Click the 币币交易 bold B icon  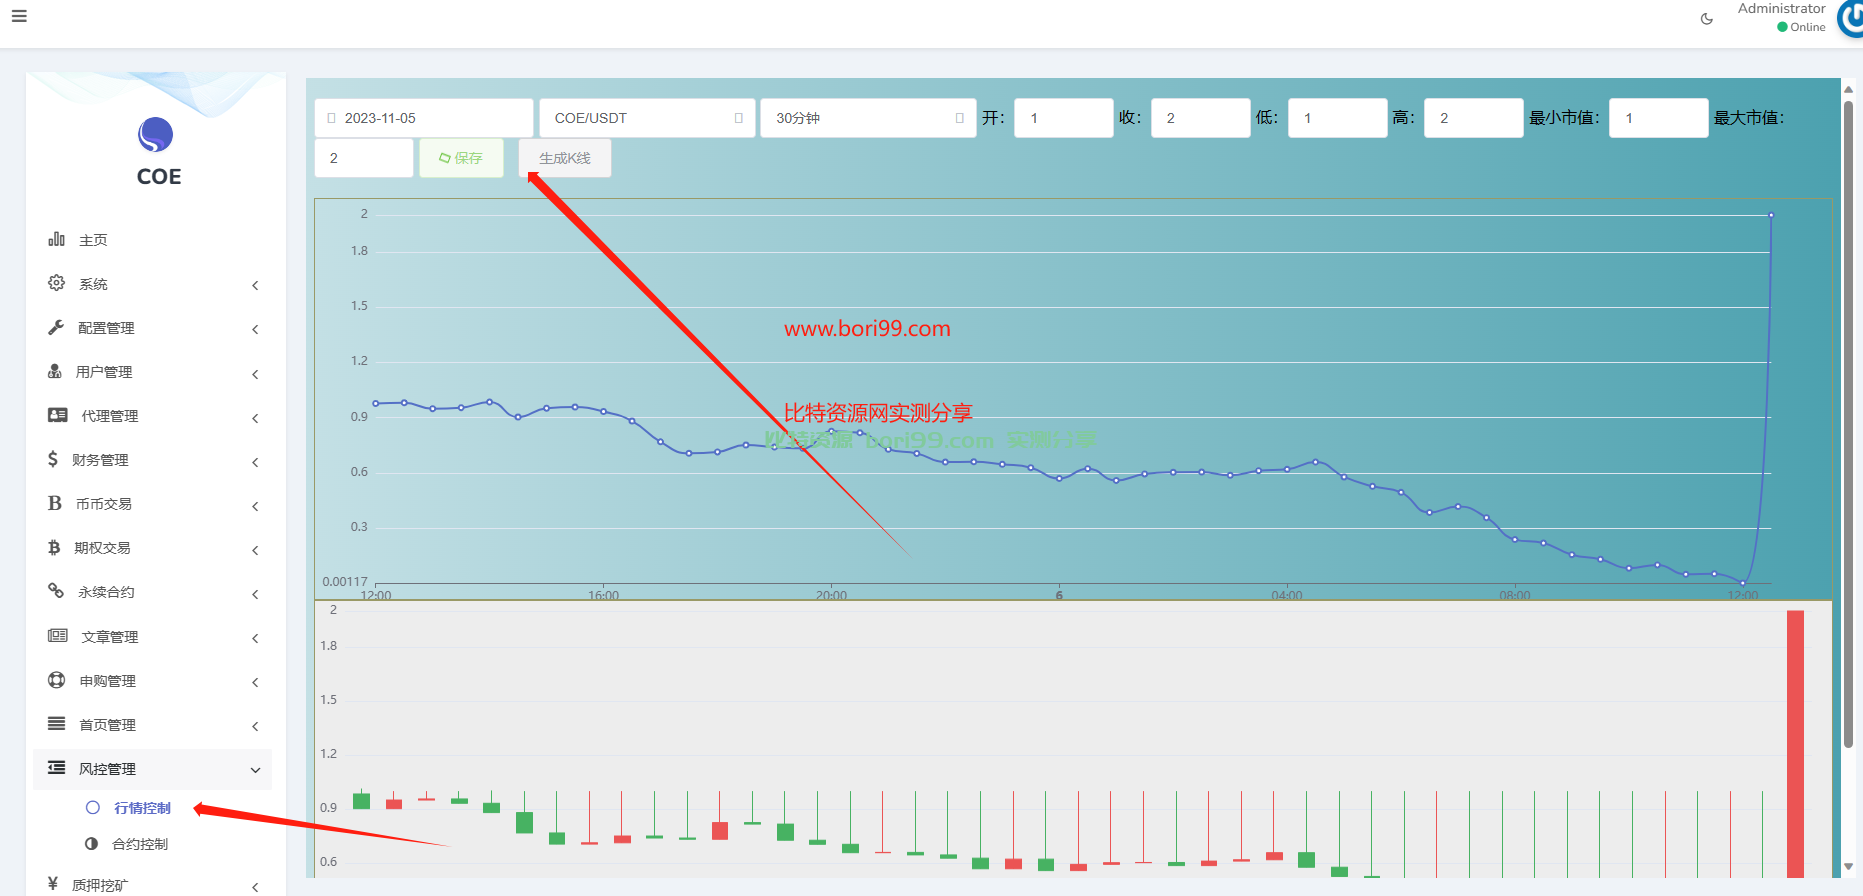[x=55, y=503]
